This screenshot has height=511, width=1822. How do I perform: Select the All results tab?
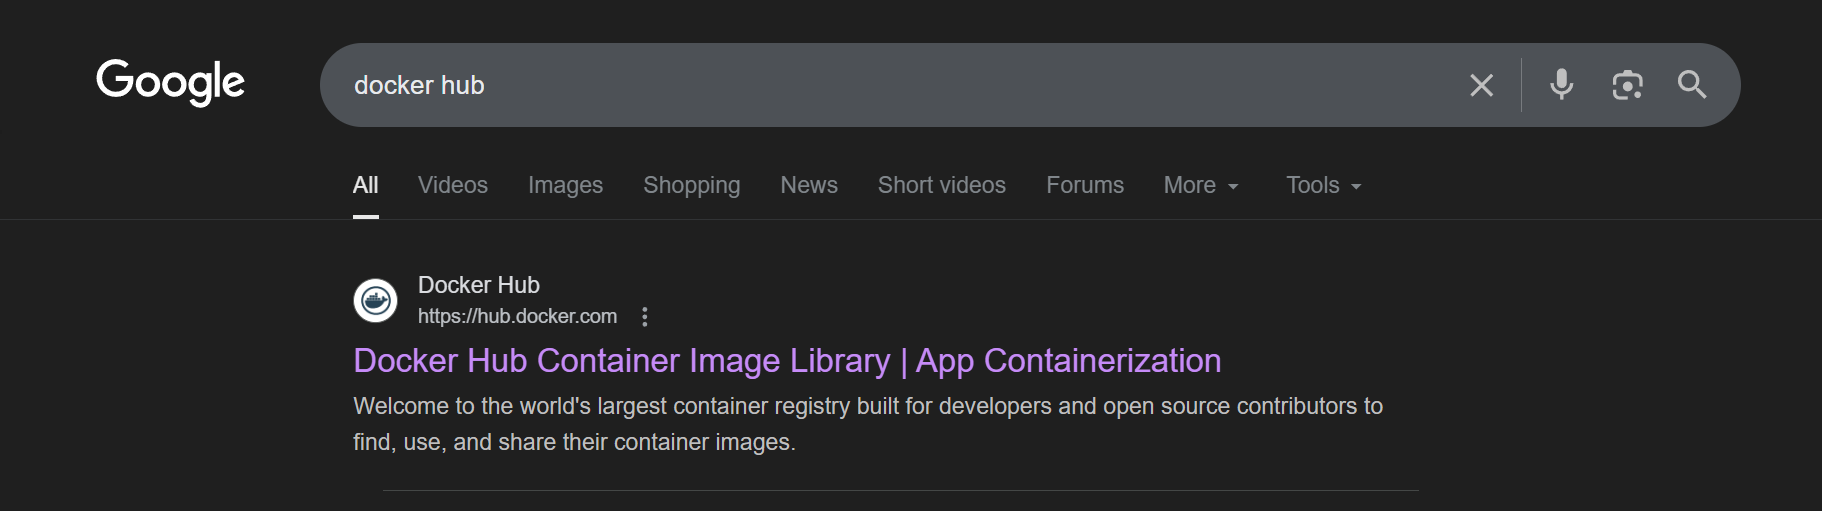(x=365, y=186)
